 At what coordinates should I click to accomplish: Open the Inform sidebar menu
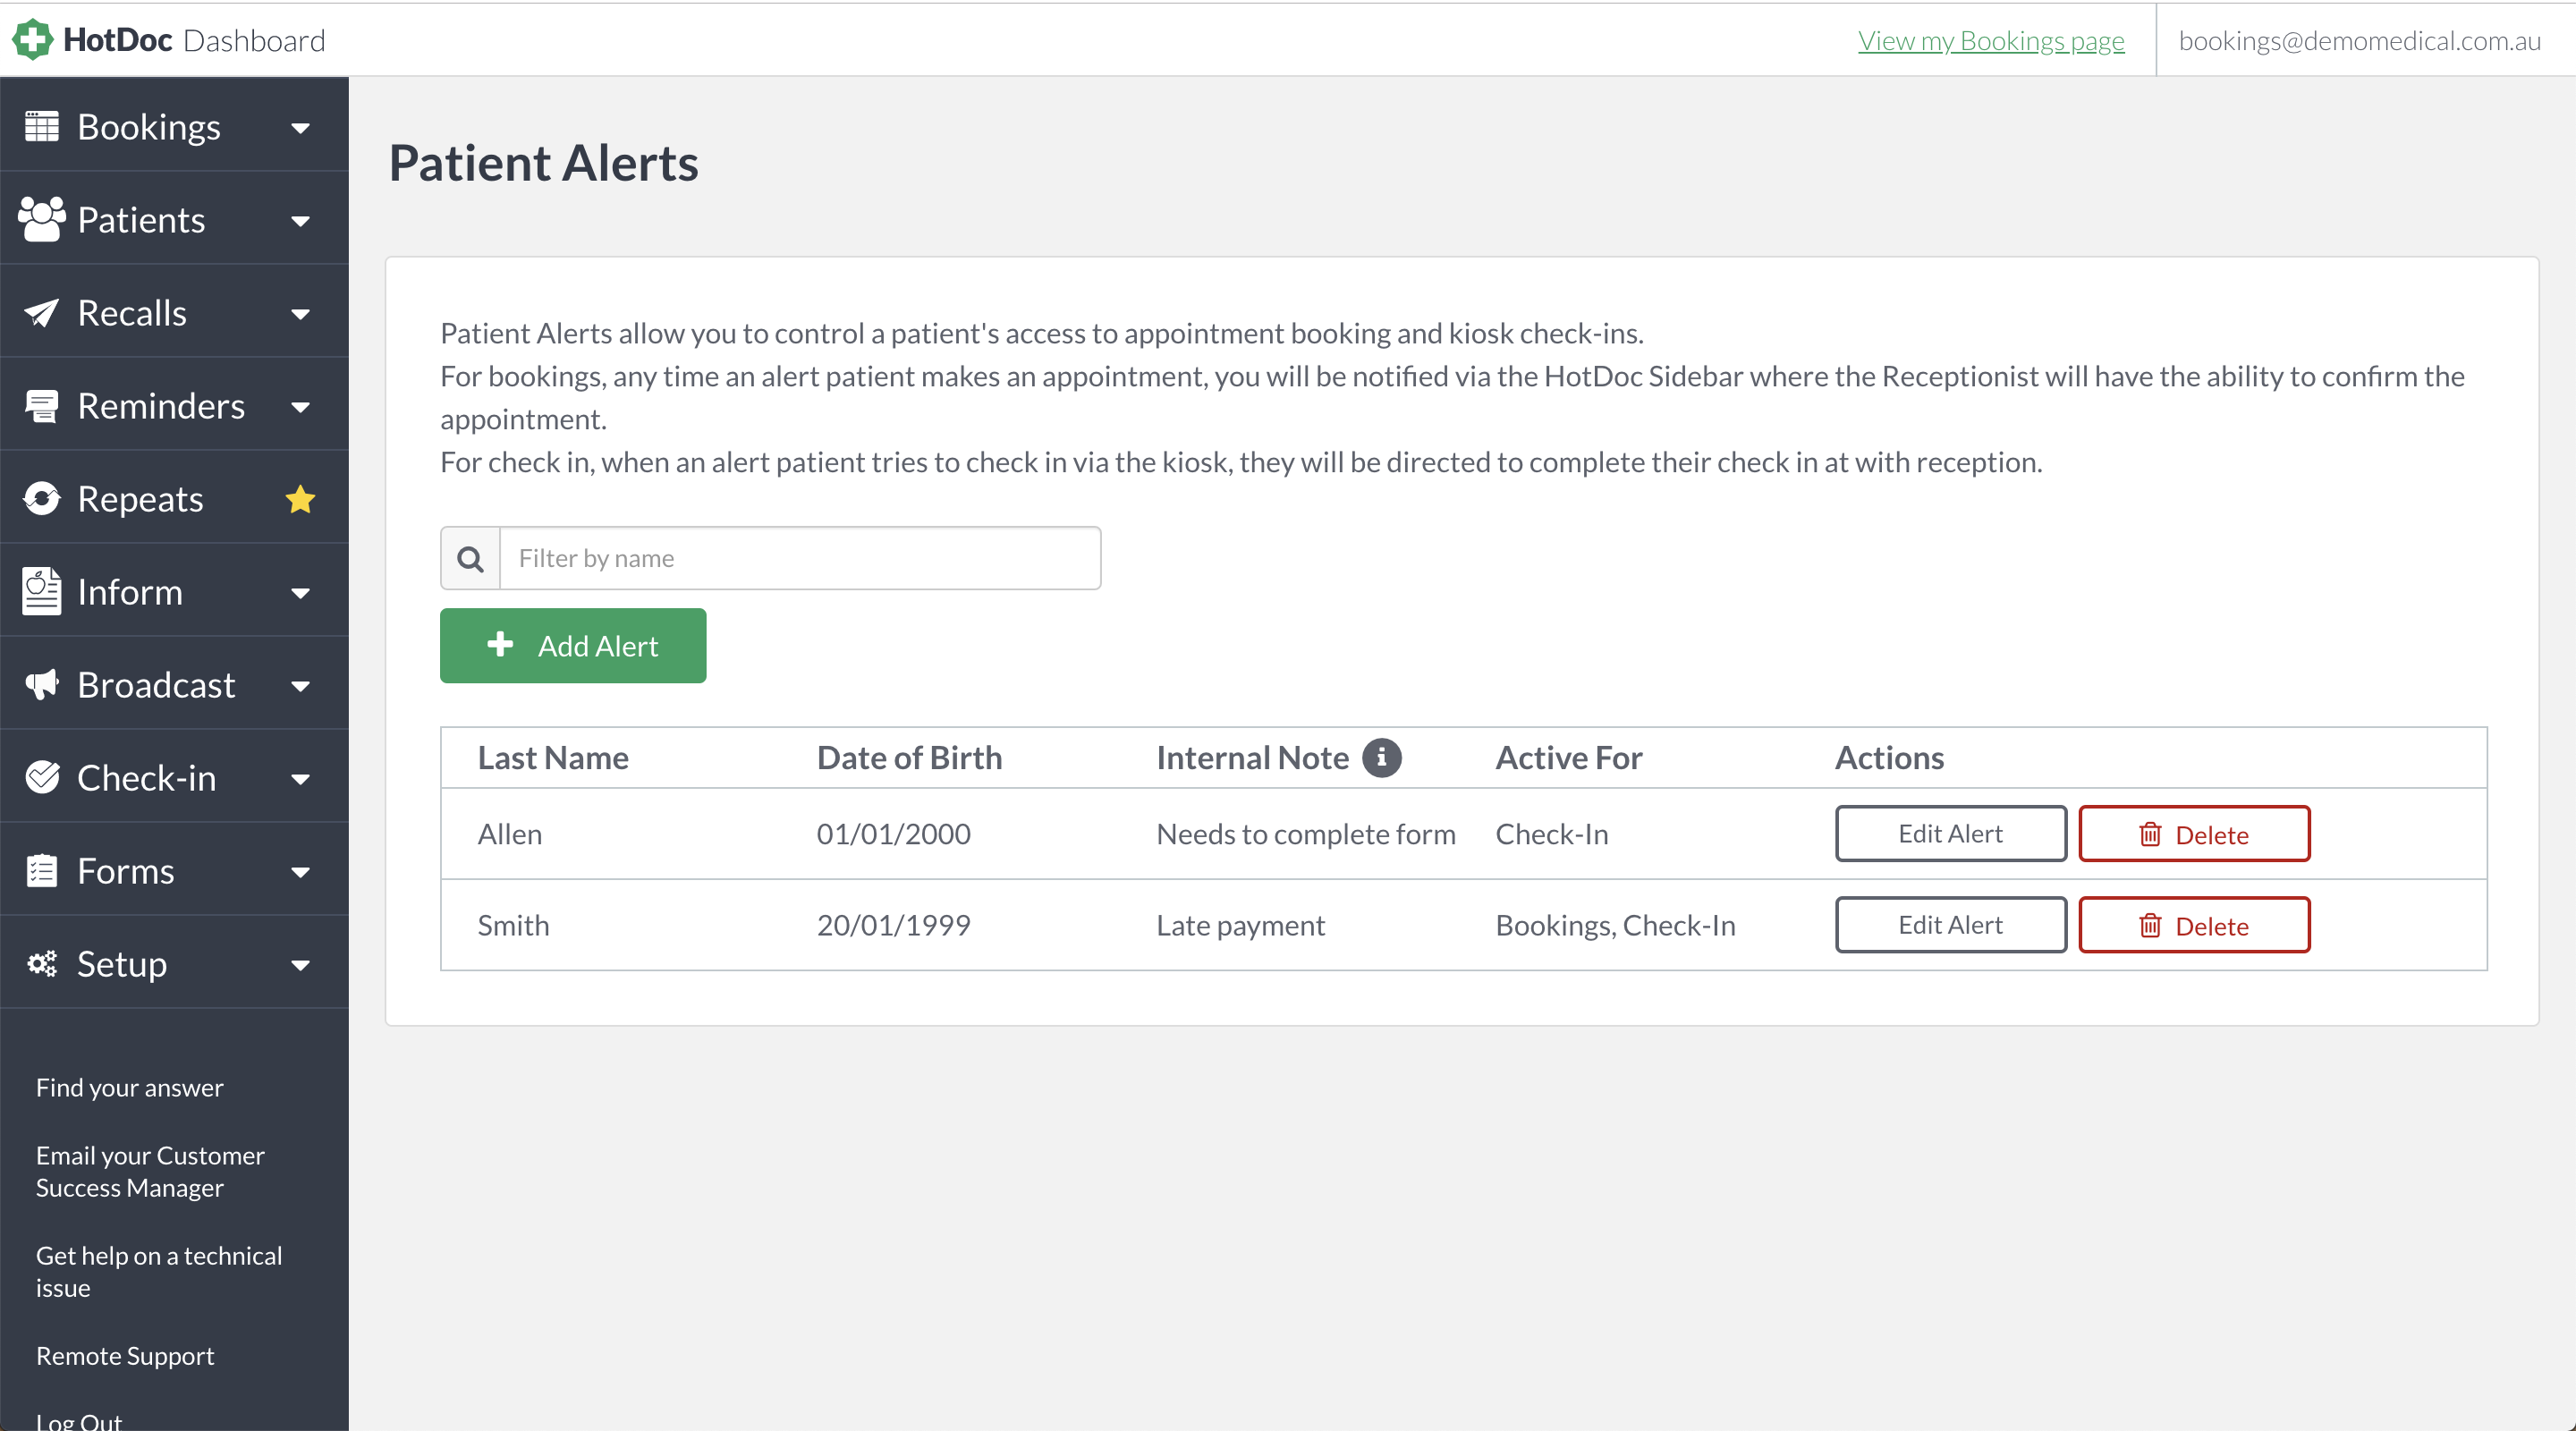click(x=174, y=591)
